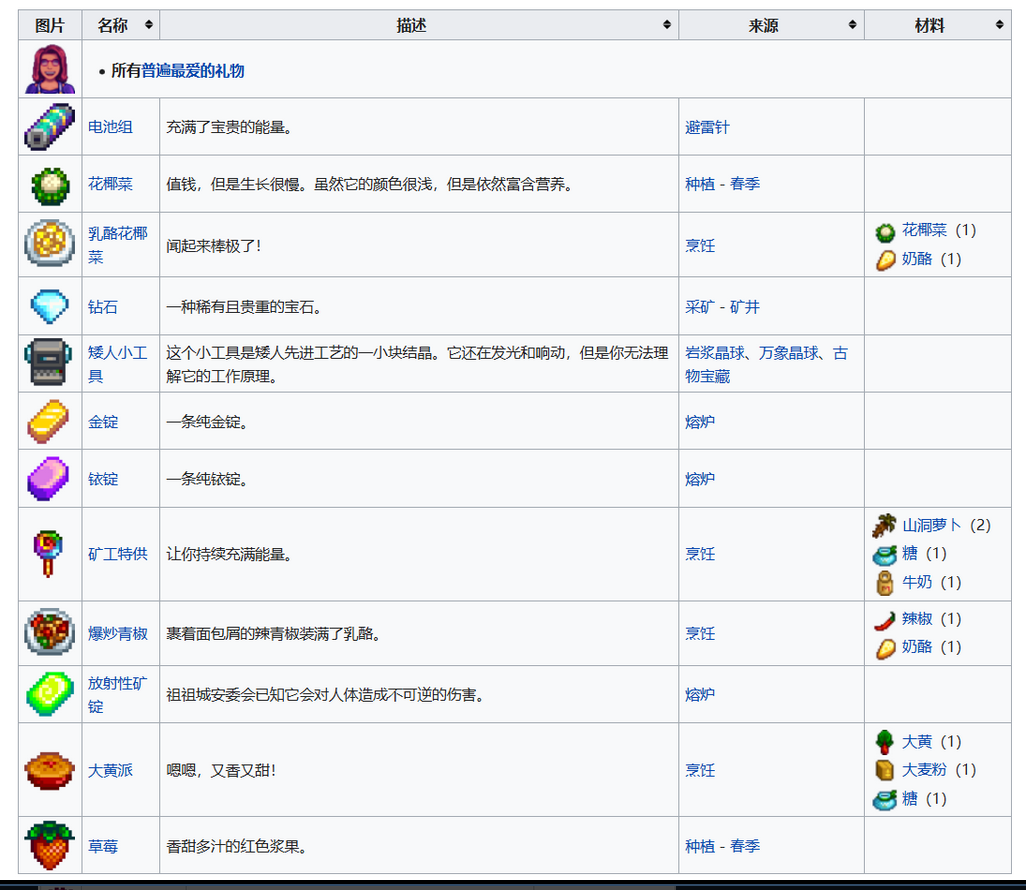Open the 草莓 item link
1026x890 pixels.
click(103, 846)
